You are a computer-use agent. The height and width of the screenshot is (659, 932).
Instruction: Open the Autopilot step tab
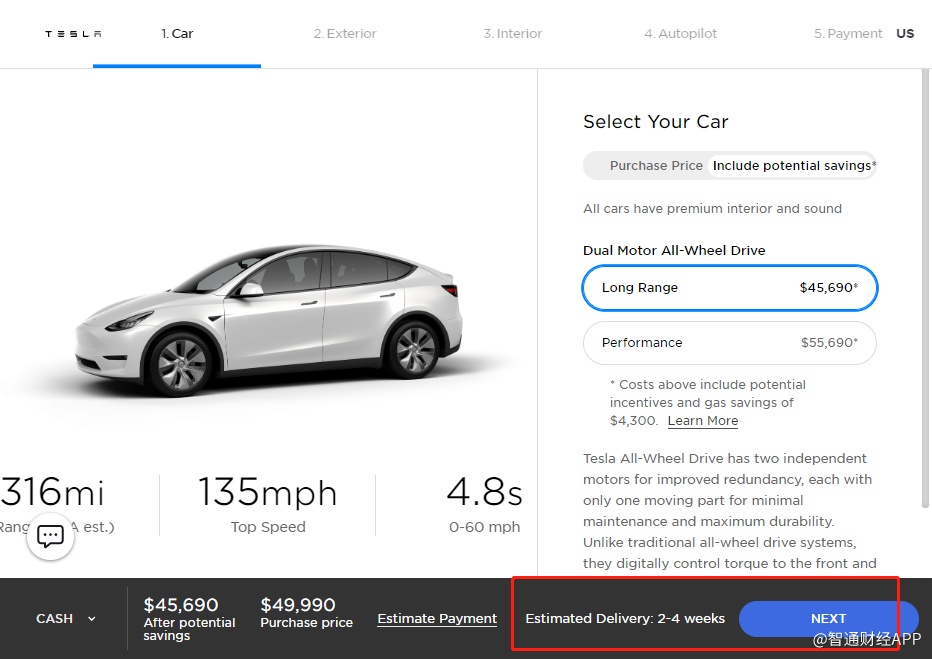click(x=681, y=34)
